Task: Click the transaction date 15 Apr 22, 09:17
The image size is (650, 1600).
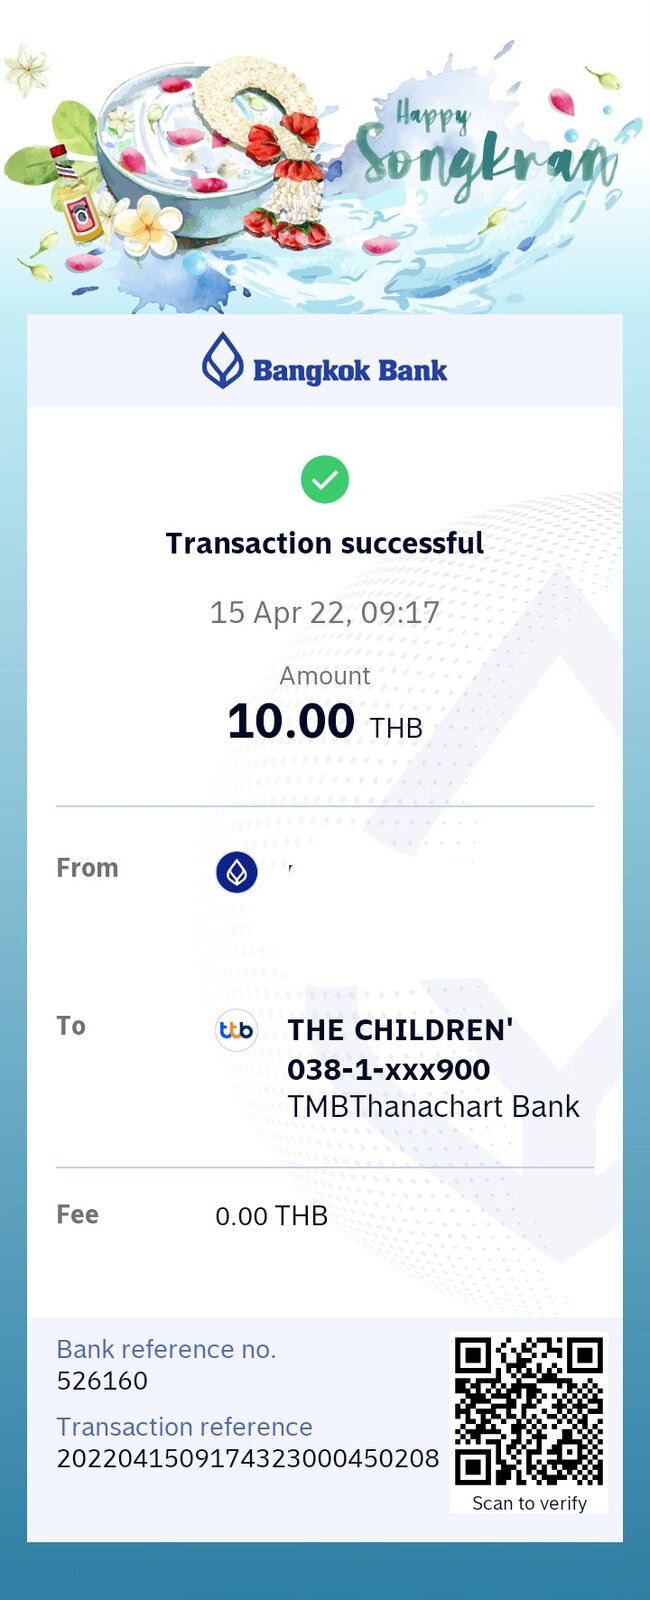Action: point(325,612)
